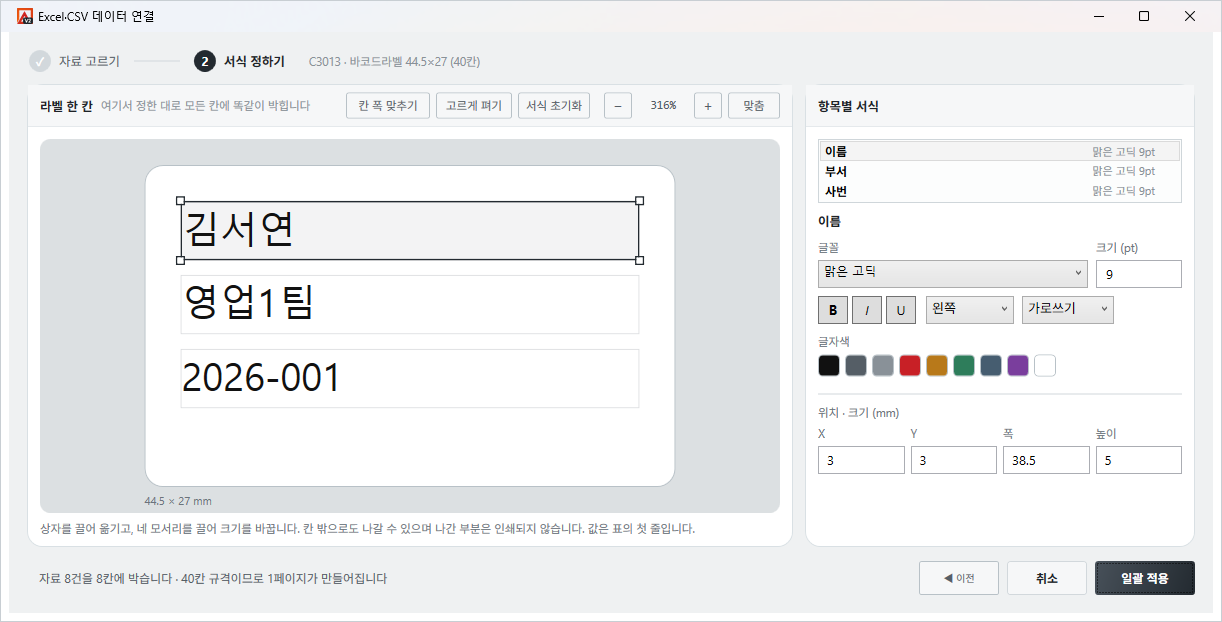Image resolution: width=1222 pixels, height=622 pixels.
Task: Toggle italic formatting (I)
Action: [867, 310]
